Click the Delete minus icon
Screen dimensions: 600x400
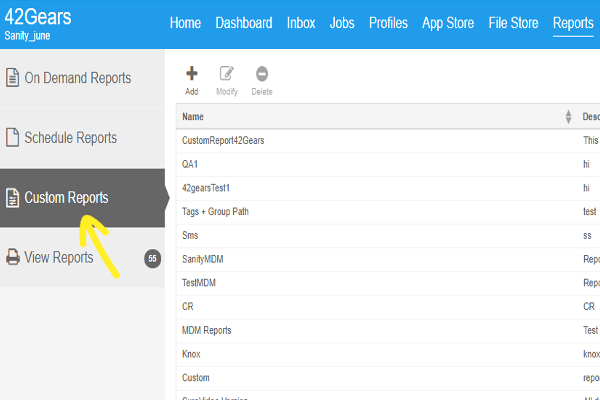click(x=262, y=74)
